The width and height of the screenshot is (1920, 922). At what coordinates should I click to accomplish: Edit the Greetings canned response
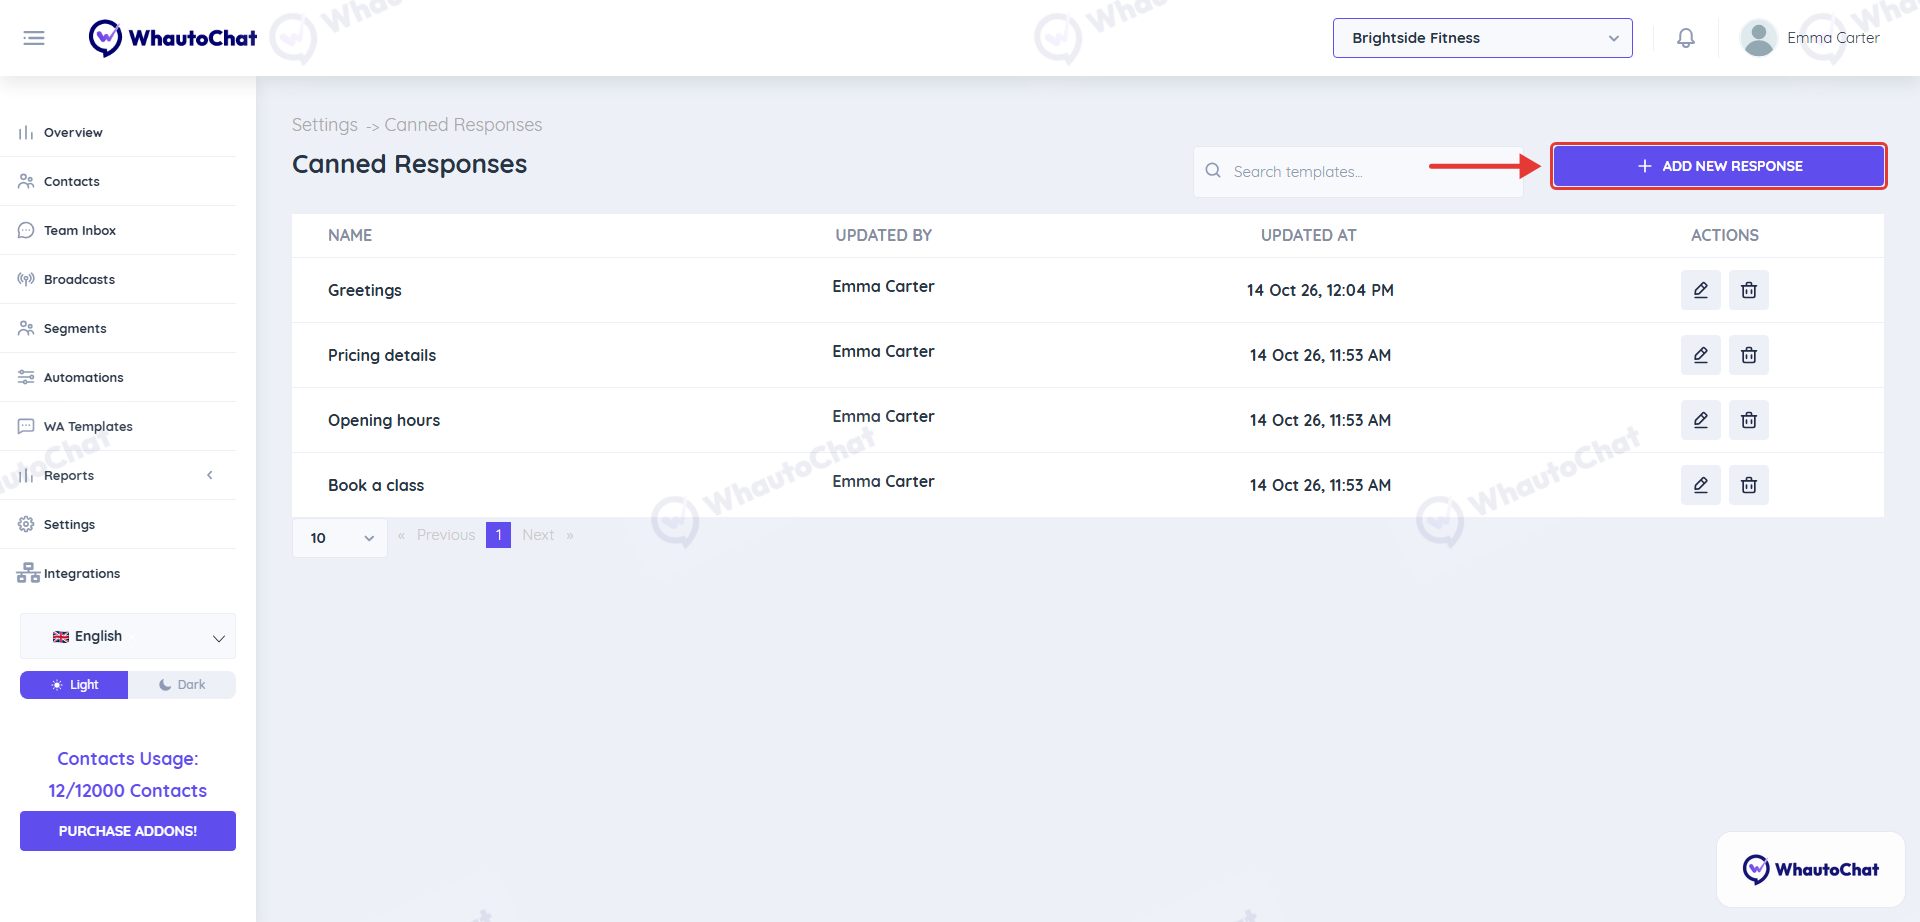[x=1701, y=290]
